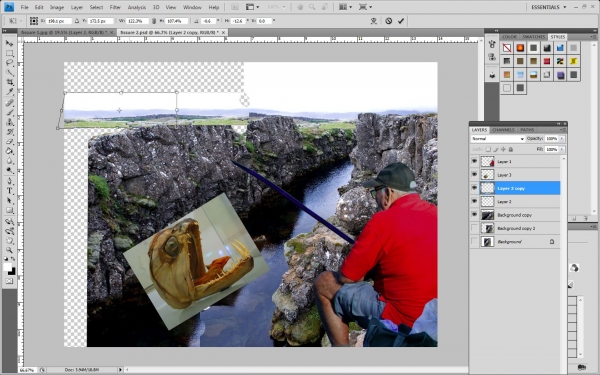The height and width of the screenshot is (375, 600).
Task: Select the Brush tool
Action: tap(9, 112)
